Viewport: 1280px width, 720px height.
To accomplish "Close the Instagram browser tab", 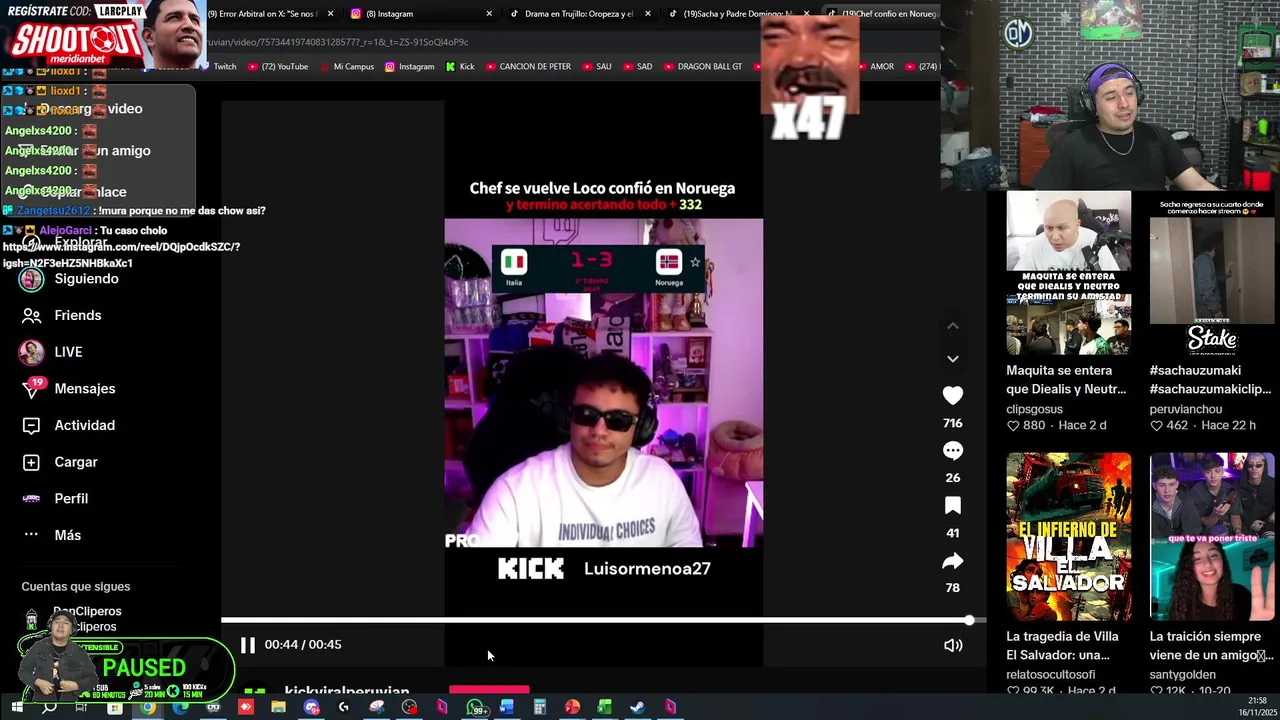I will 489,14.
